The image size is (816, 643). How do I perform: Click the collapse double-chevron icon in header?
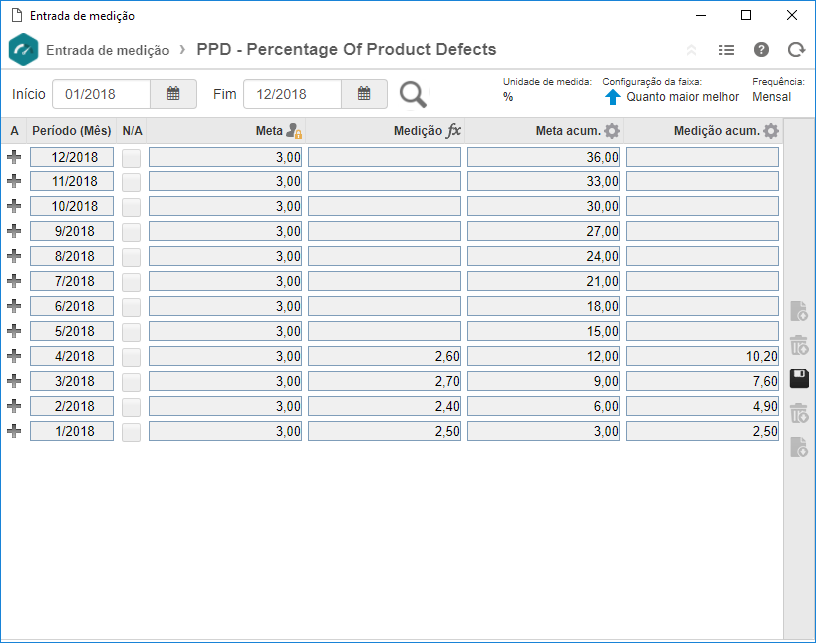point(691,50)
